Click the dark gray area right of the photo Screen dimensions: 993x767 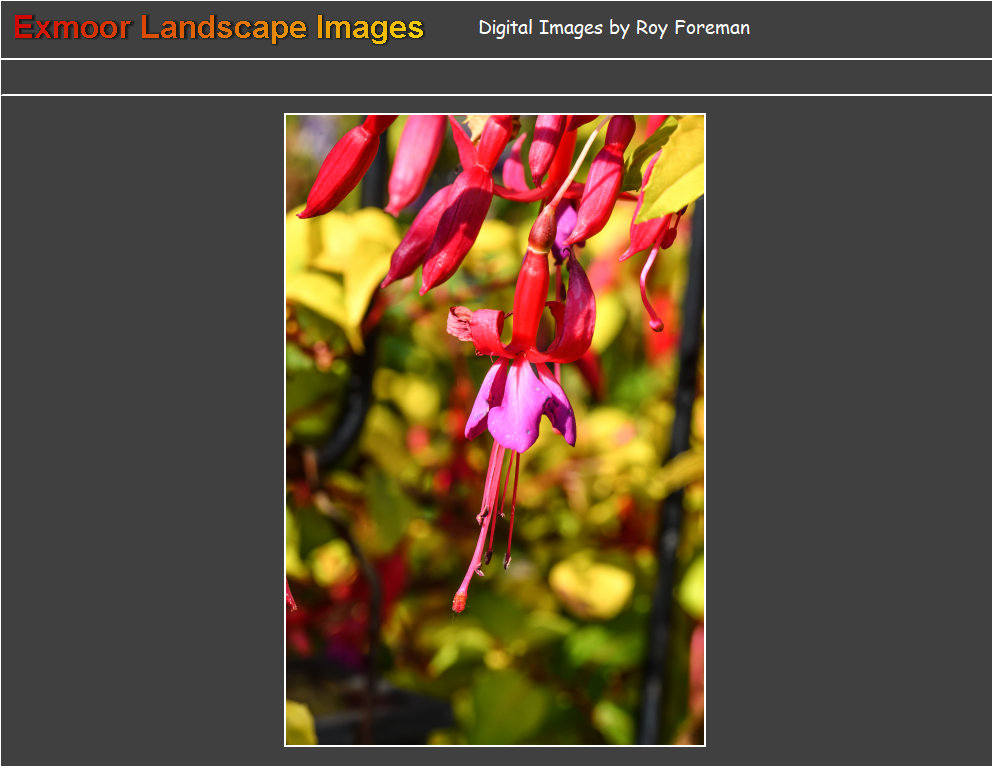coord(850,430)
